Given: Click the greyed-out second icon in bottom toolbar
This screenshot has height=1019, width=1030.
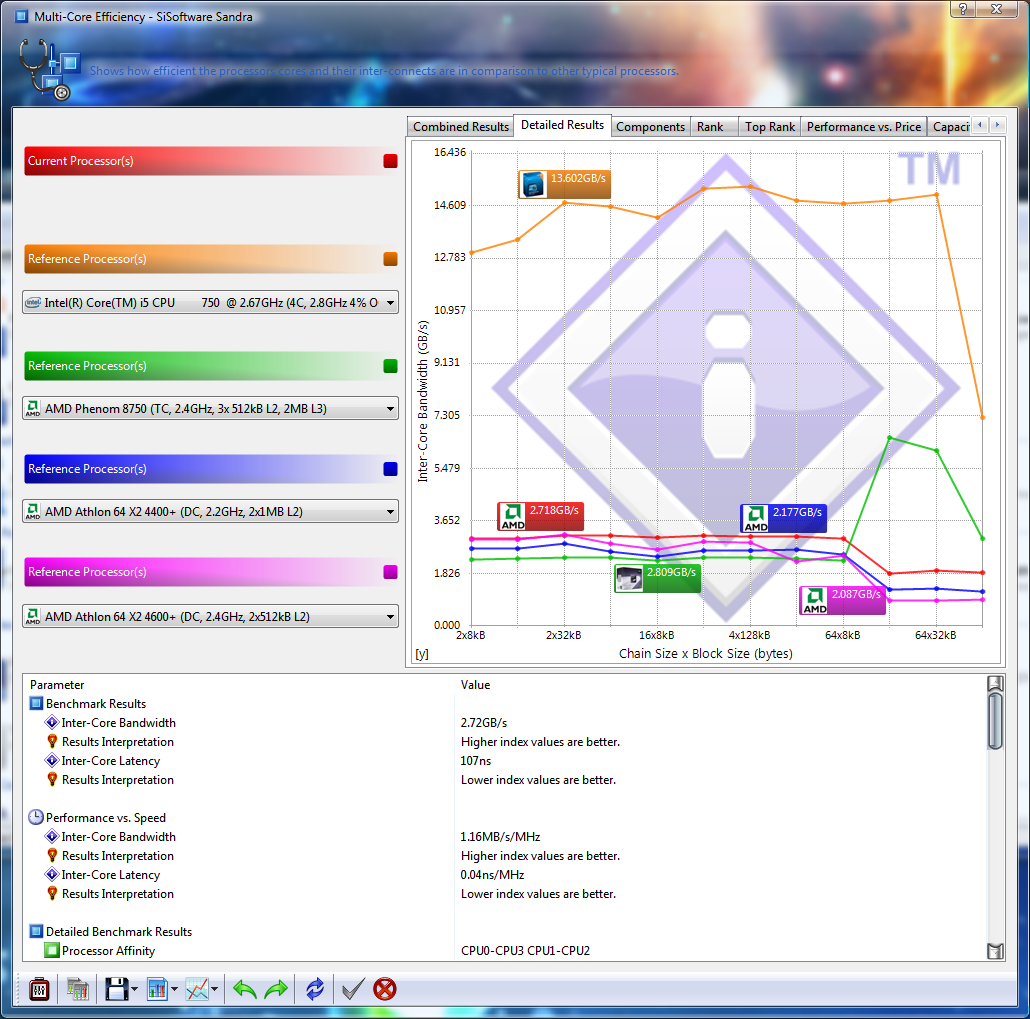Looking at the screenshot, I should 78,989.
